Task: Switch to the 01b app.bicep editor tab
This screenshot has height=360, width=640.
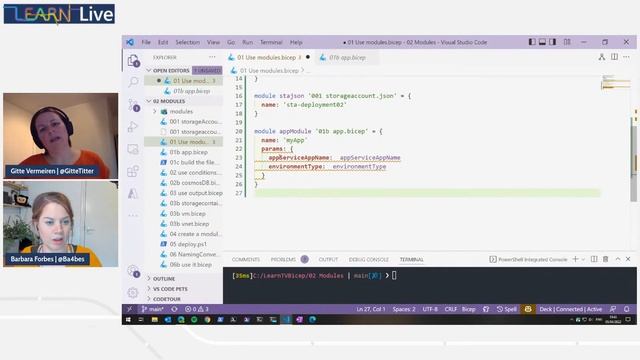Action: click(347, 58)
